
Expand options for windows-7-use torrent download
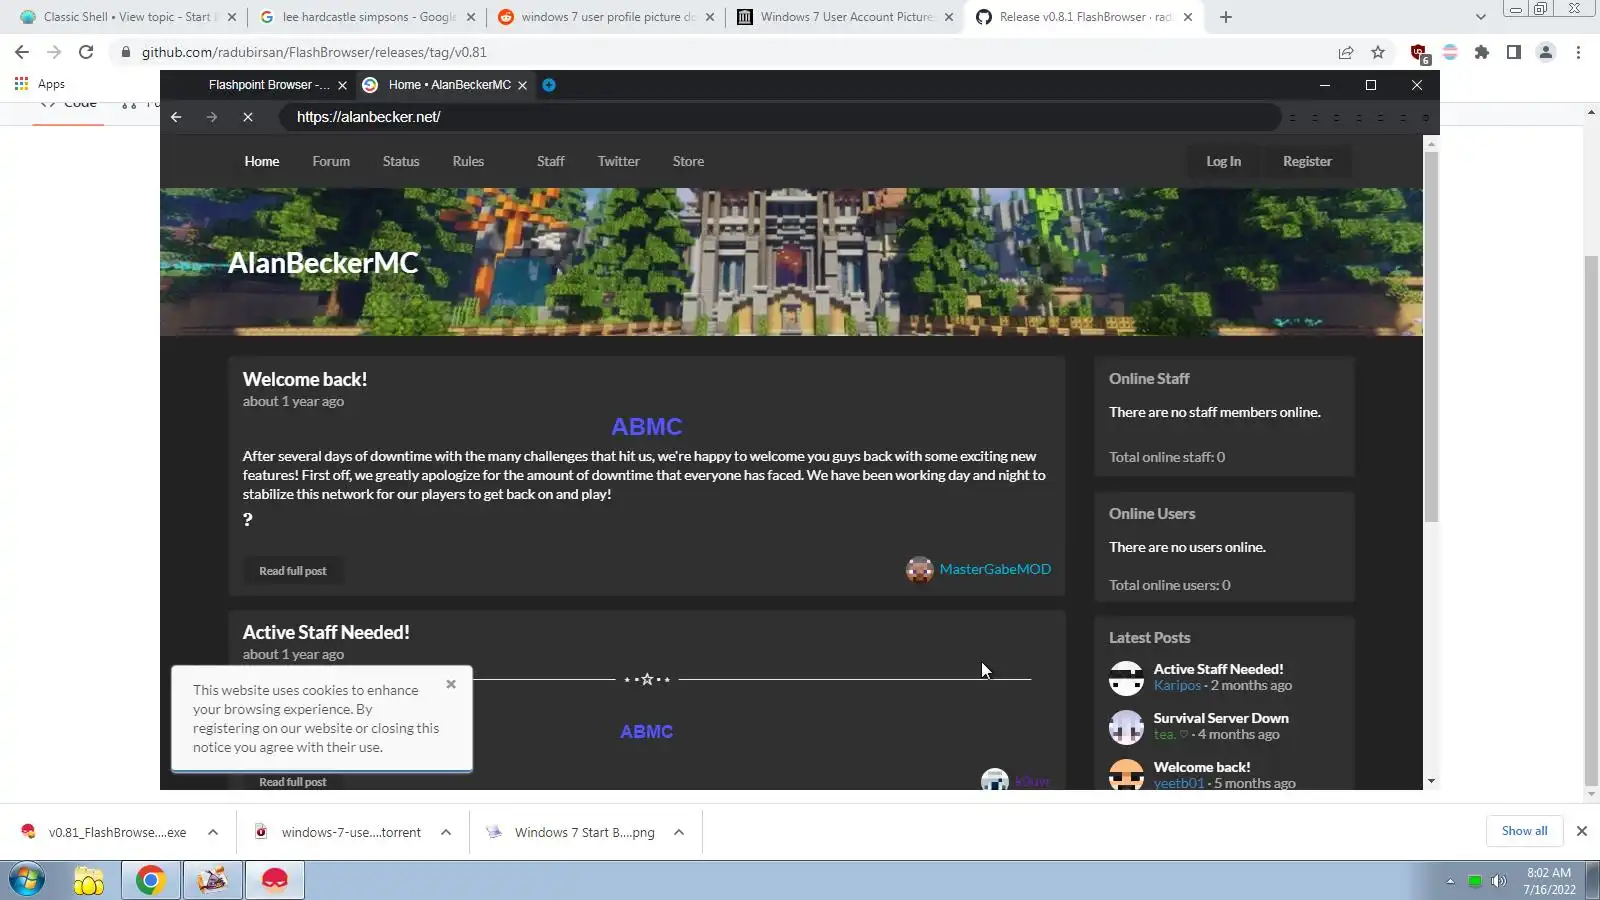click(446, 832)
